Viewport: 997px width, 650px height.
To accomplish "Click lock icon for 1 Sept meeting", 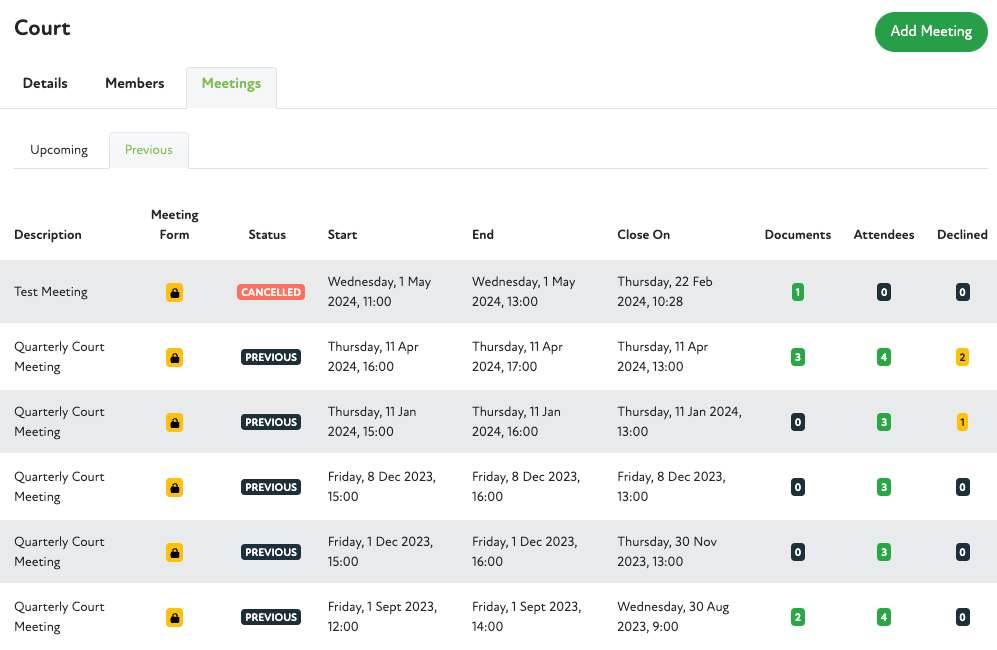I will (x=174, y=618).
